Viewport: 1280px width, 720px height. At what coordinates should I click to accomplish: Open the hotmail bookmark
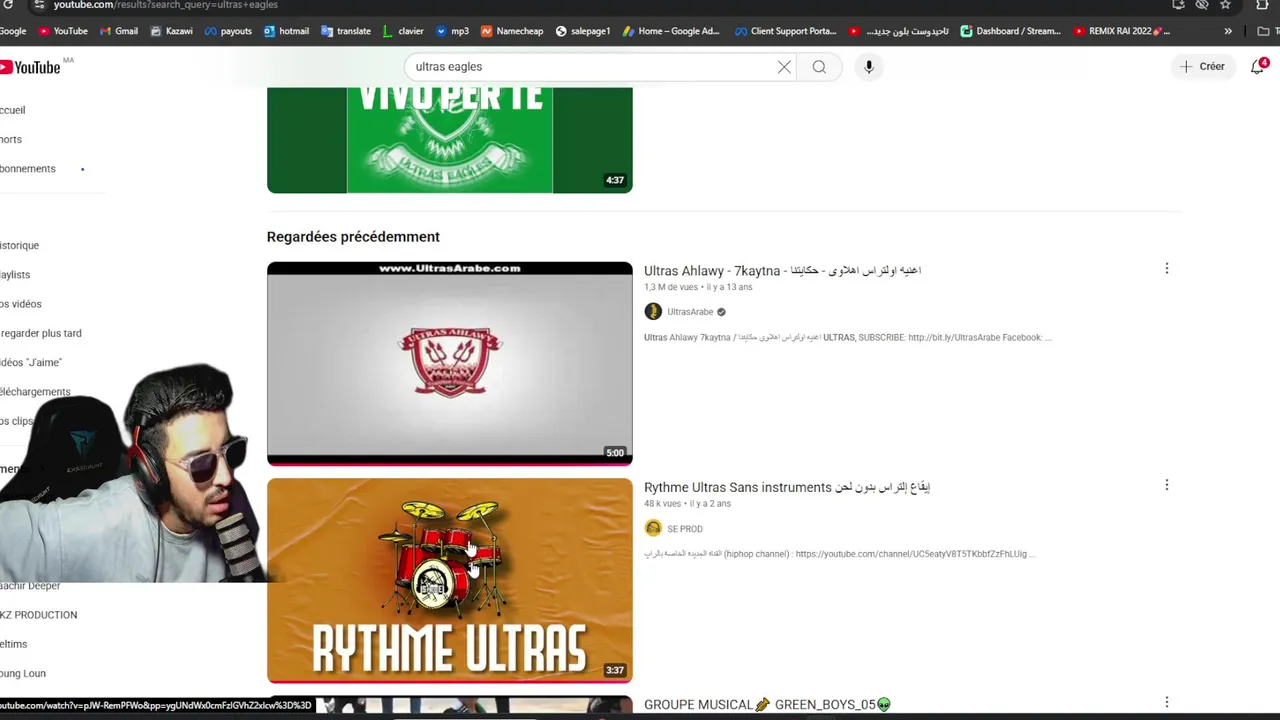(286, 31)
